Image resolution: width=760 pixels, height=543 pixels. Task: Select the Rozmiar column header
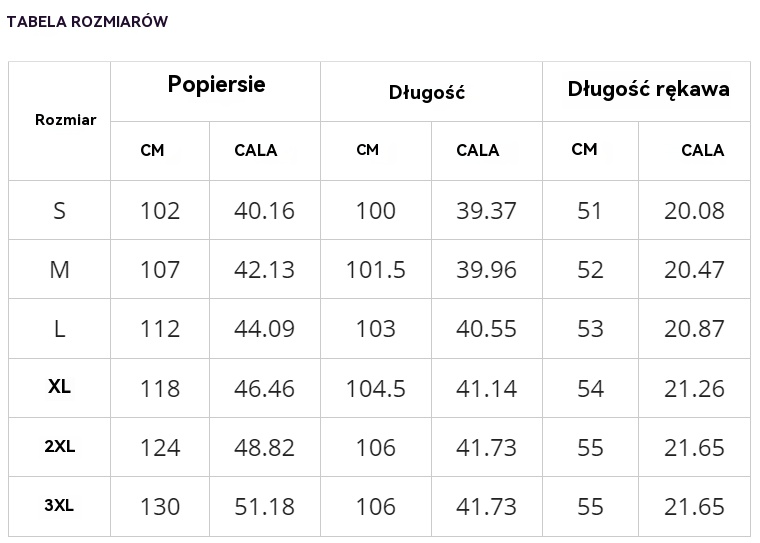(66, 120)
